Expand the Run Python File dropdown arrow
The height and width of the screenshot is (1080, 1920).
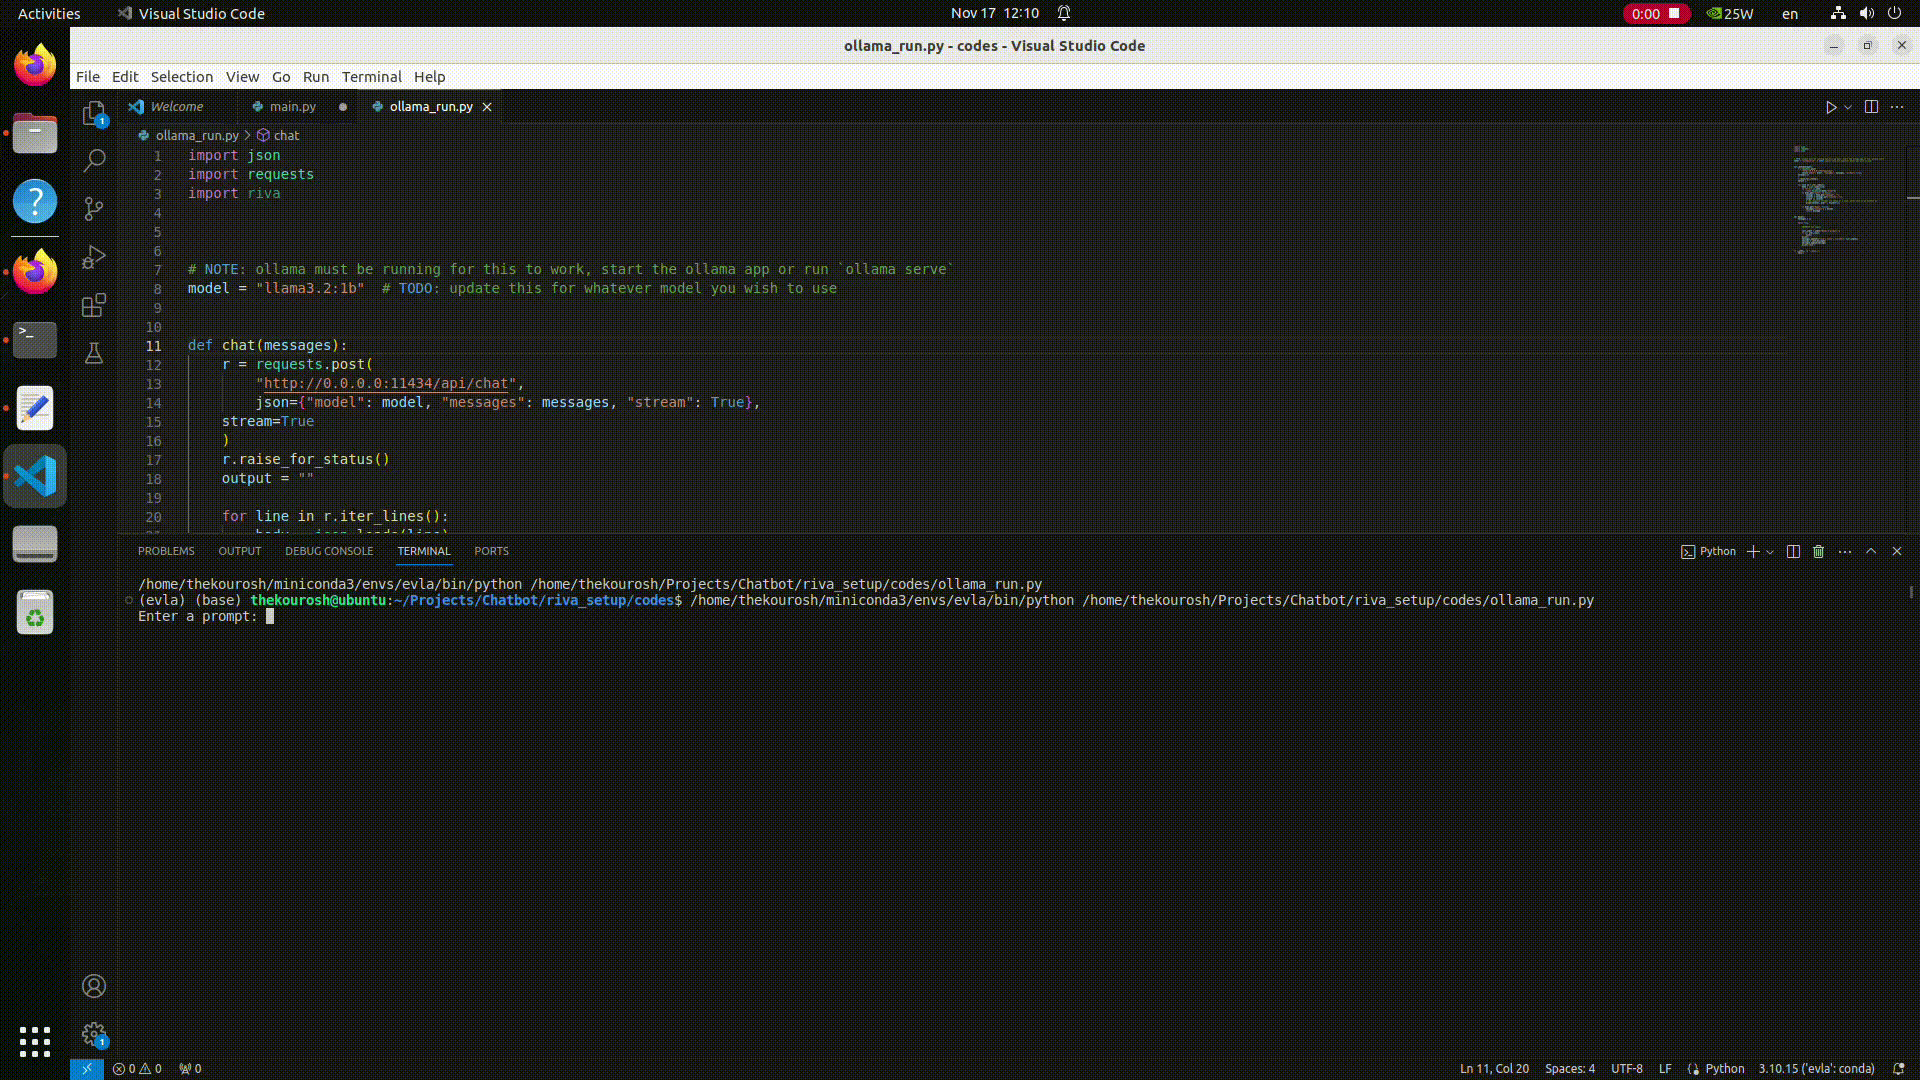1848,107
